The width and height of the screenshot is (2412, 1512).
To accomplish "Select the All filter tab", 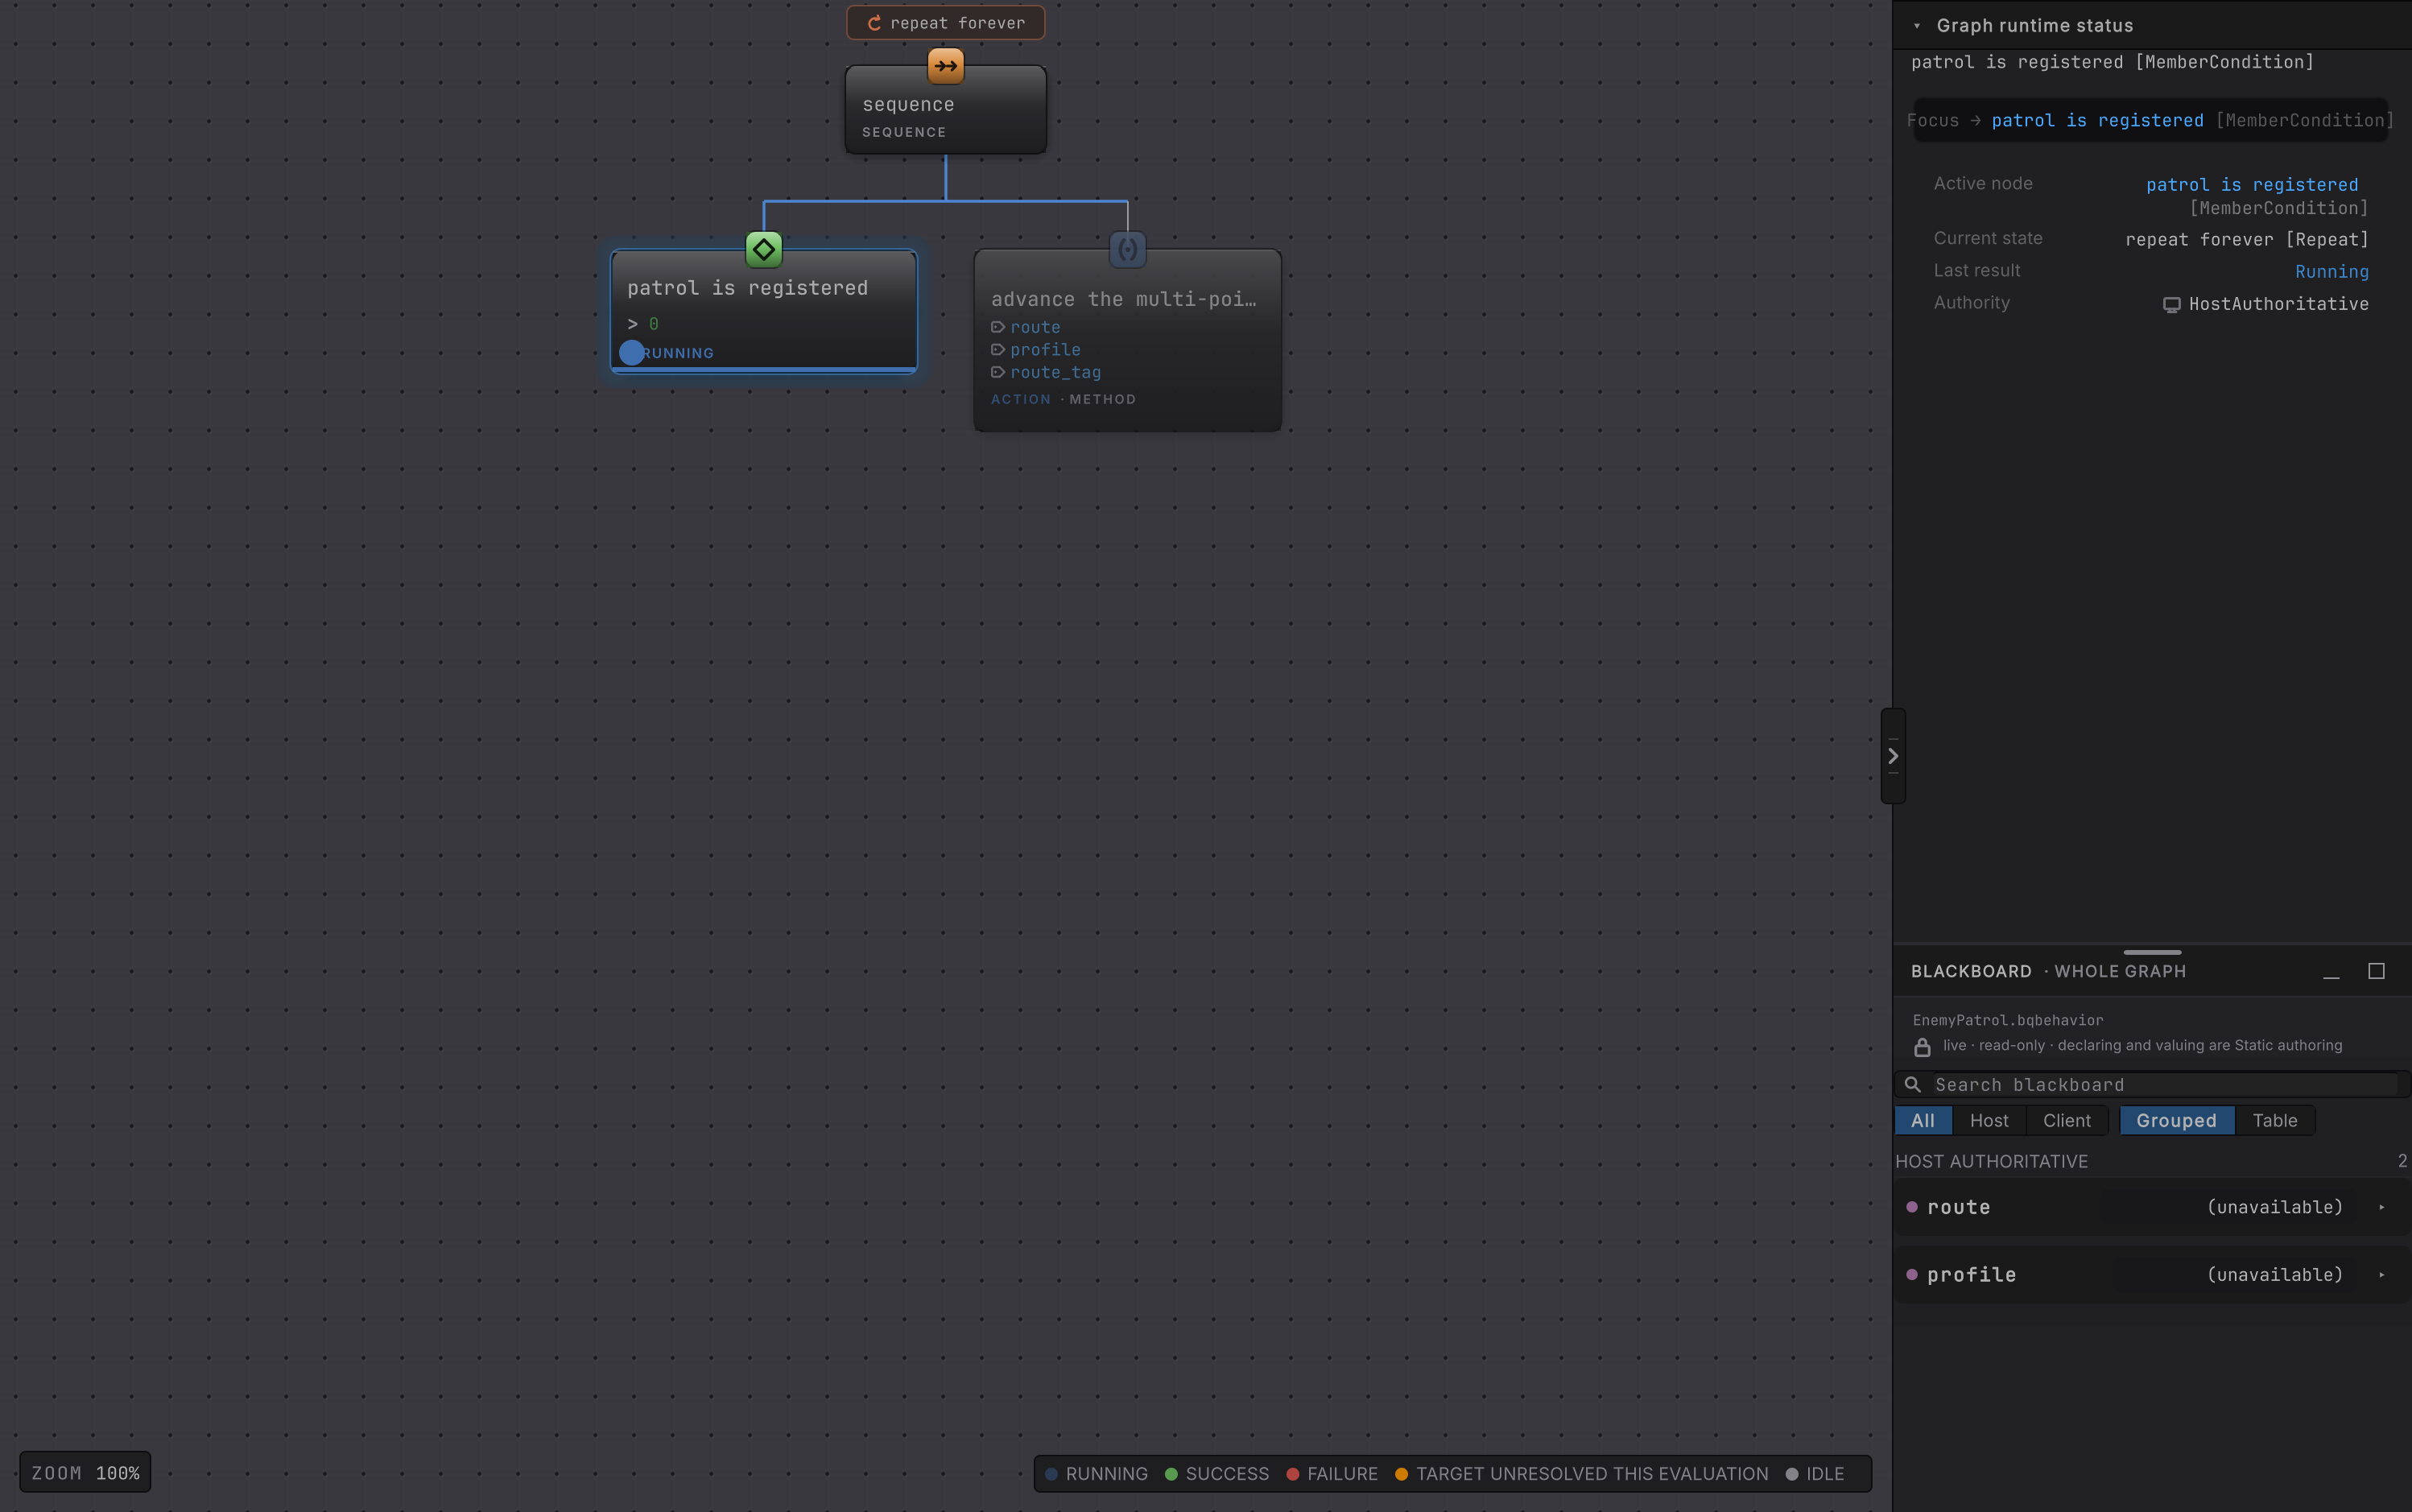I will [1922, 1121].
